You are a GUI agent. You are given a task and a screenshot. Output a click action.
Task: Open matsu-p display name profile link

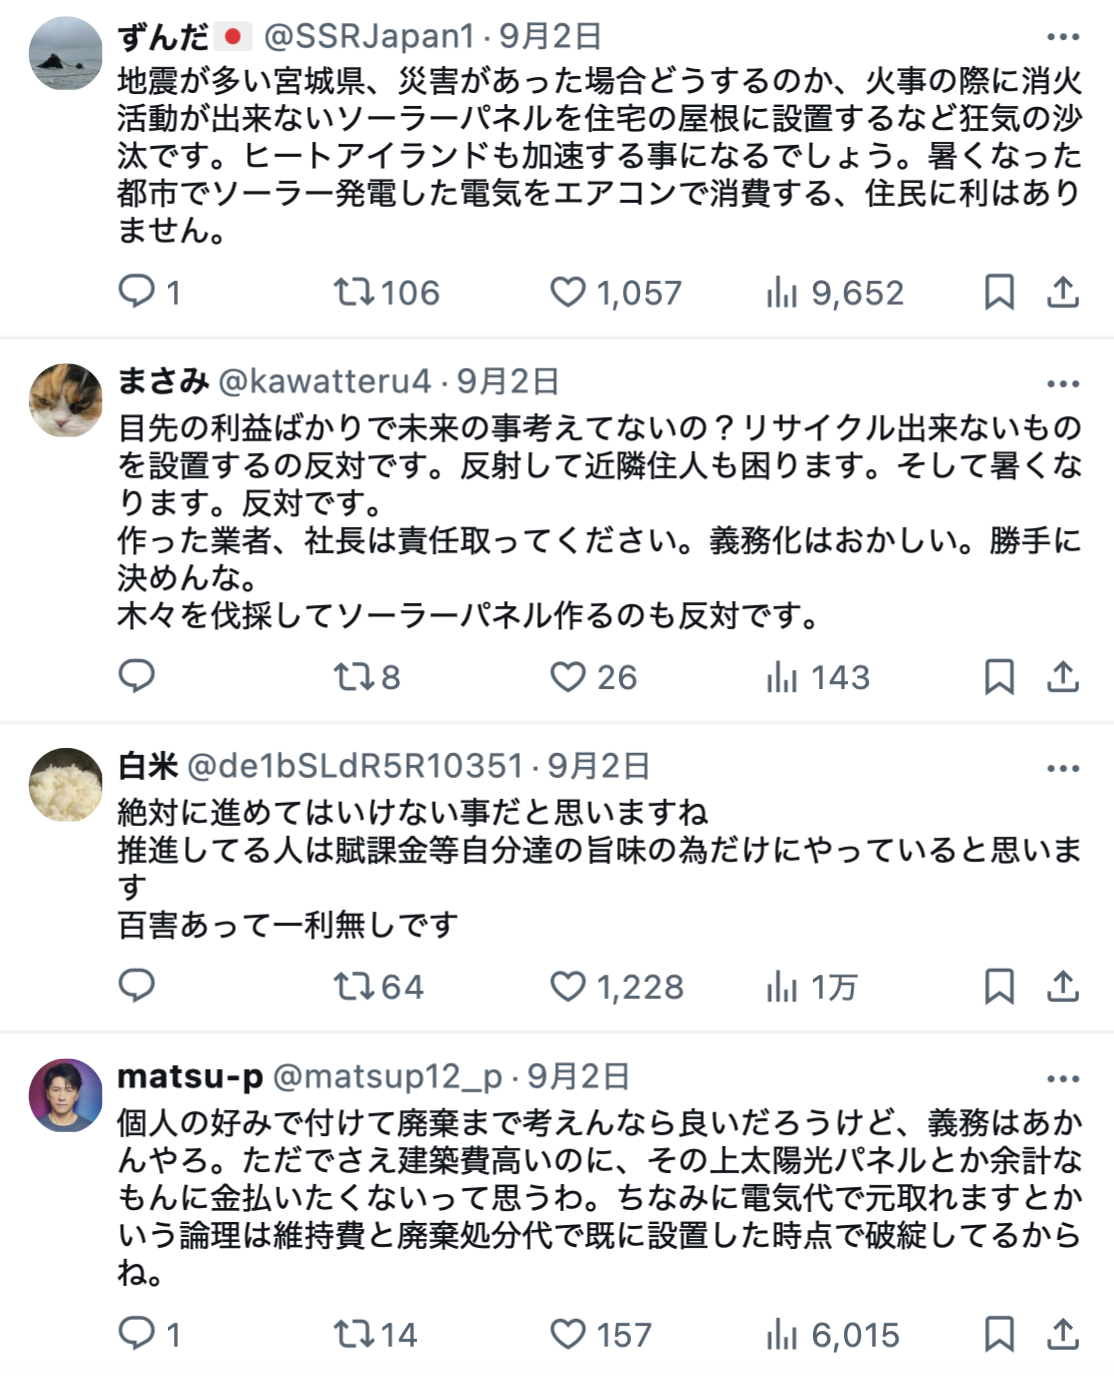190,1076
